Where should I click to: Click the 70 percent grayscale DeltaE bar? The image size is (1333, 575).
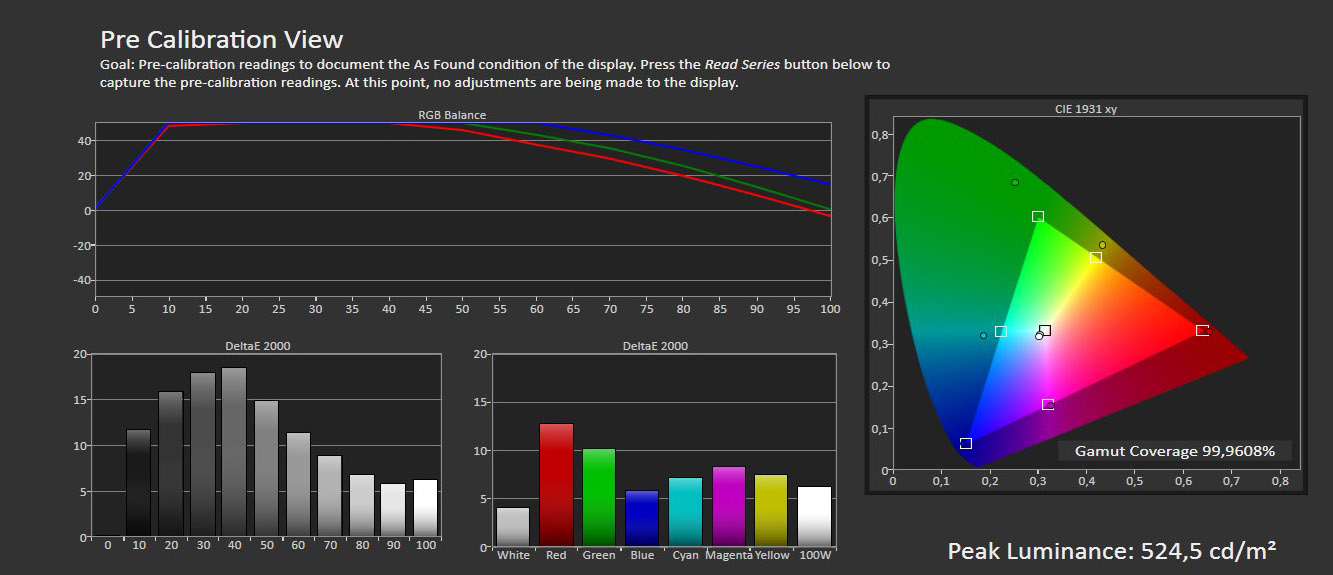tap(330, 496)
